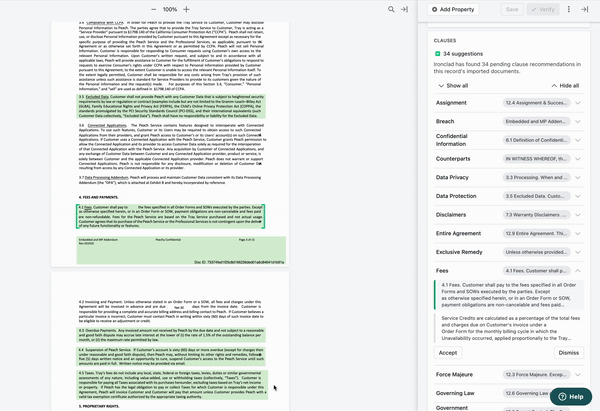The height and width of the screenshot is (411, 600).
Task: Zoom in with the plus icon
Action: pyautogui.click(x=186, y=9)
